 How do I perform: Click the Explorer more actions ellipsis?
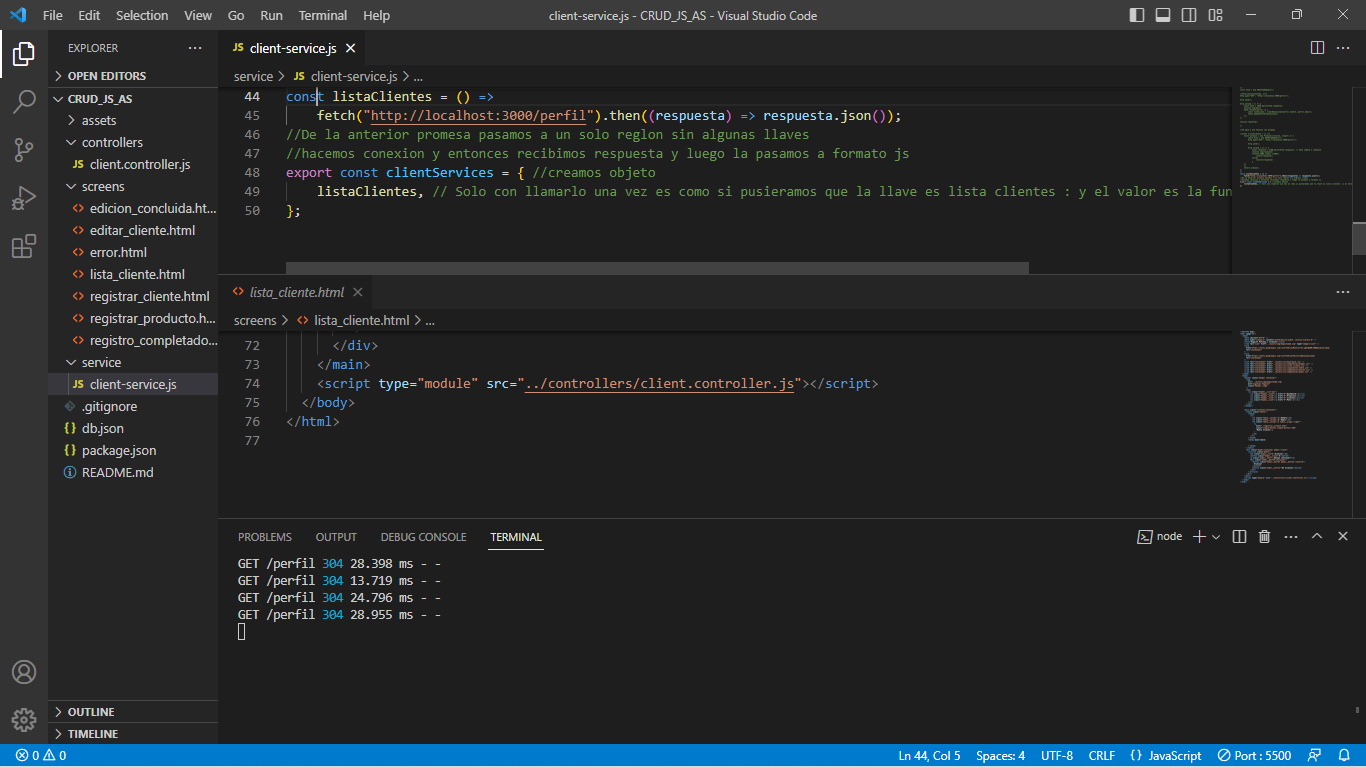click(194, 48)
